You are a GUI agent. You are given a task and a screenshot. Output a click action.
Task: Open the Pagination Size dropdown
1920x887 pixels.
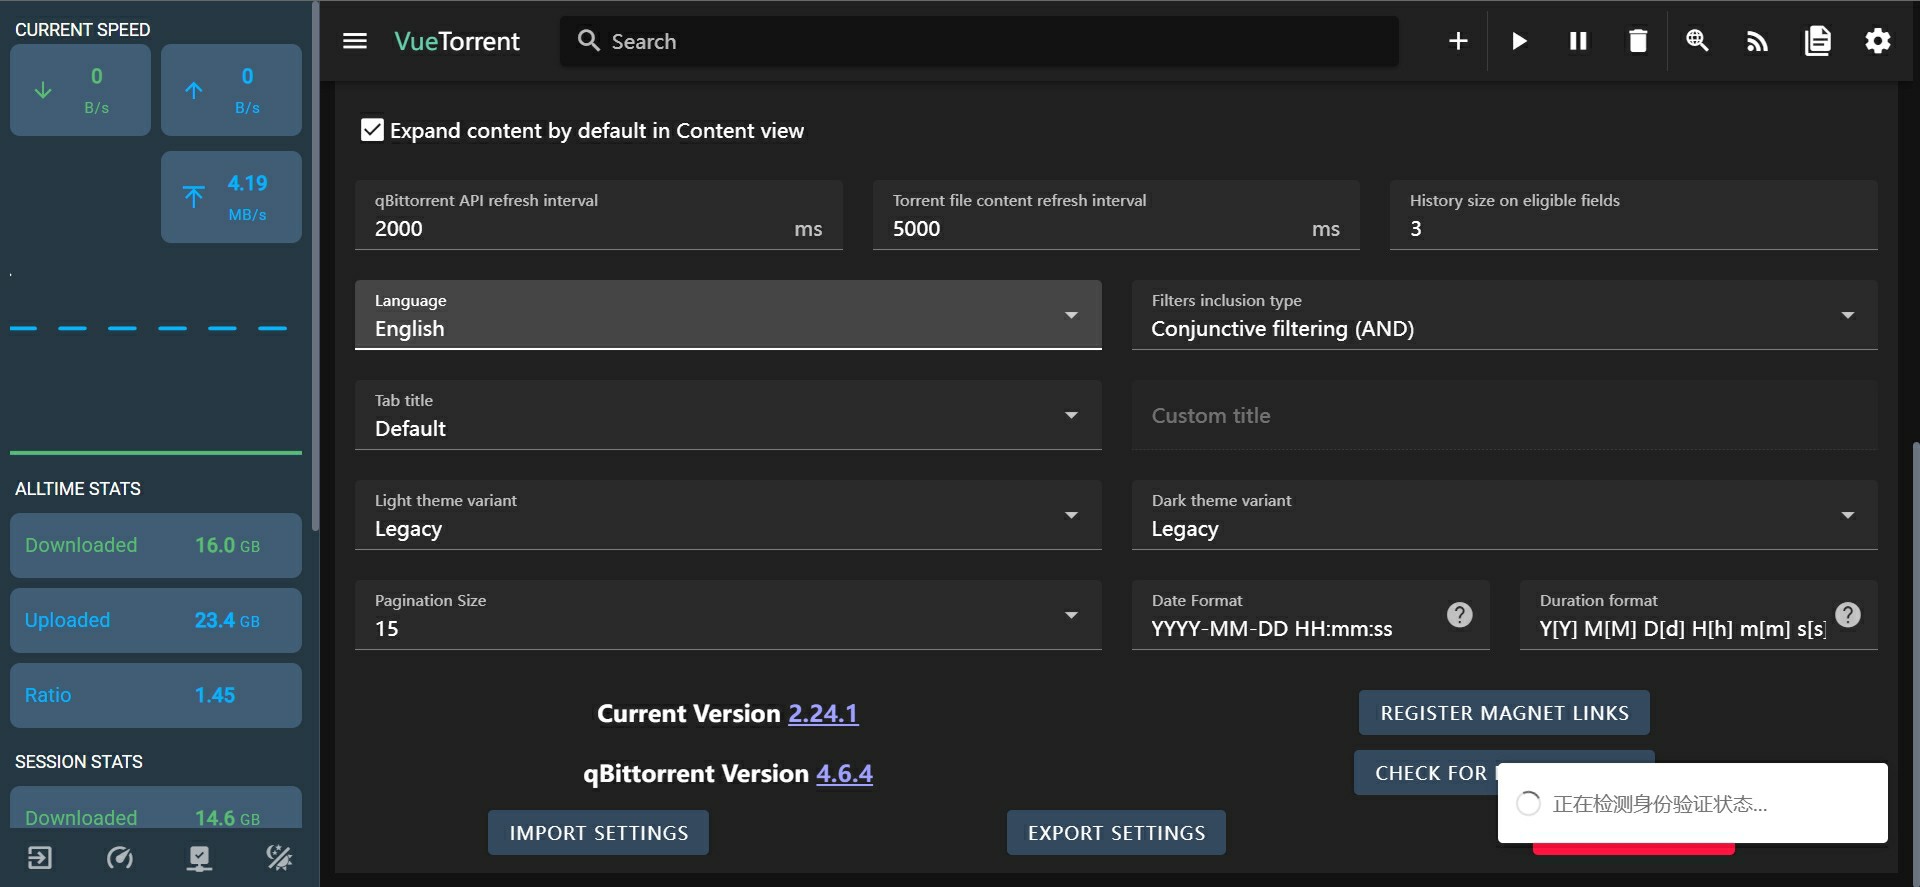pyautogui.click(x=727, y=615)
